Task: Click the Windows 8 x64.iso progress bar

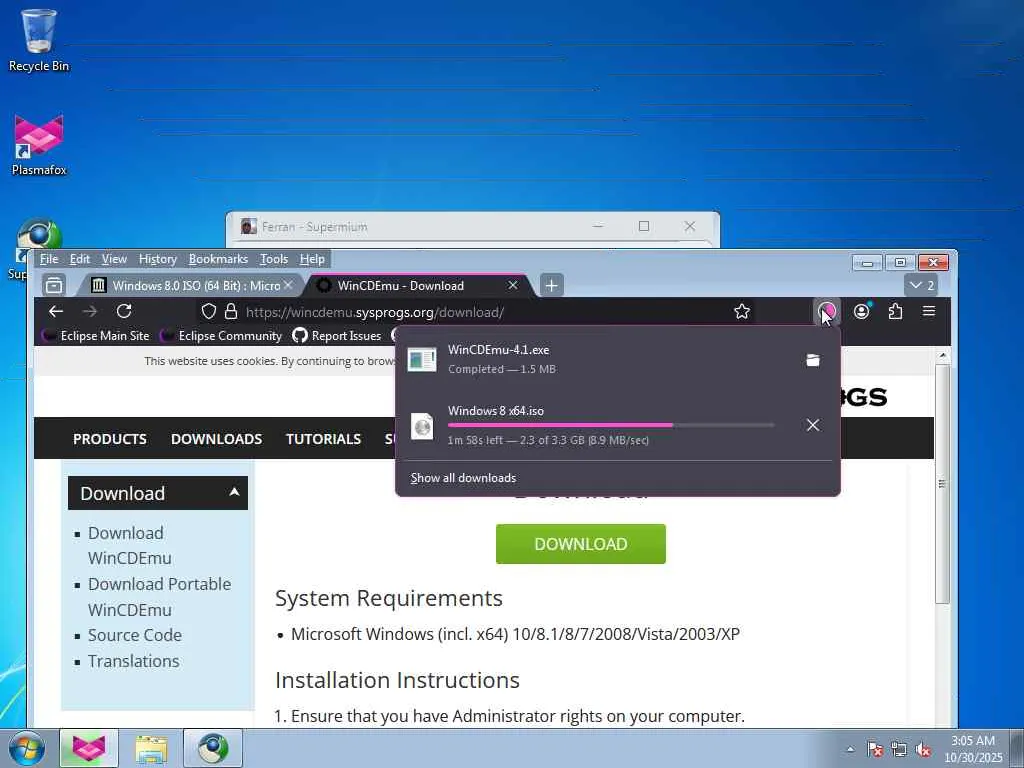Action: click(x=611, y=425)
